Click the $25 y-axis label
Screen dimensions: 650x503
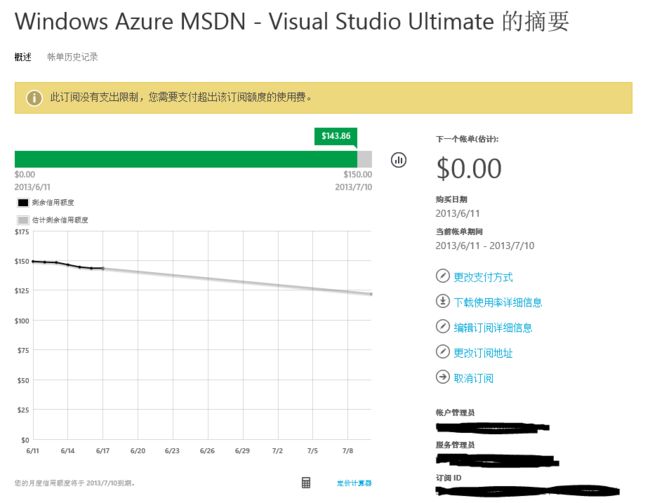click(x=23, y=410)
